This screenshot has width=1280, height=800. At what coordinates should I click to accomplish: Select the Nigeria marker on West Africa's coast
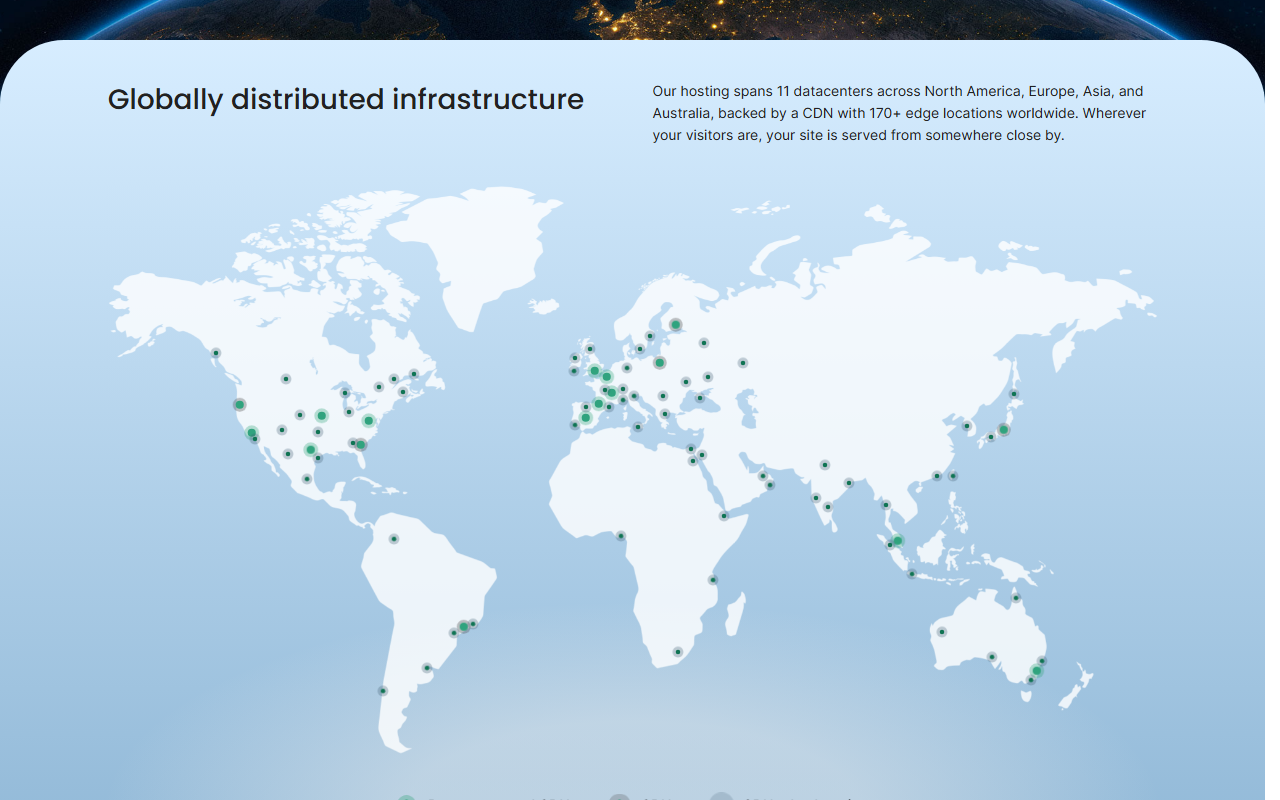tap(621, 536)
